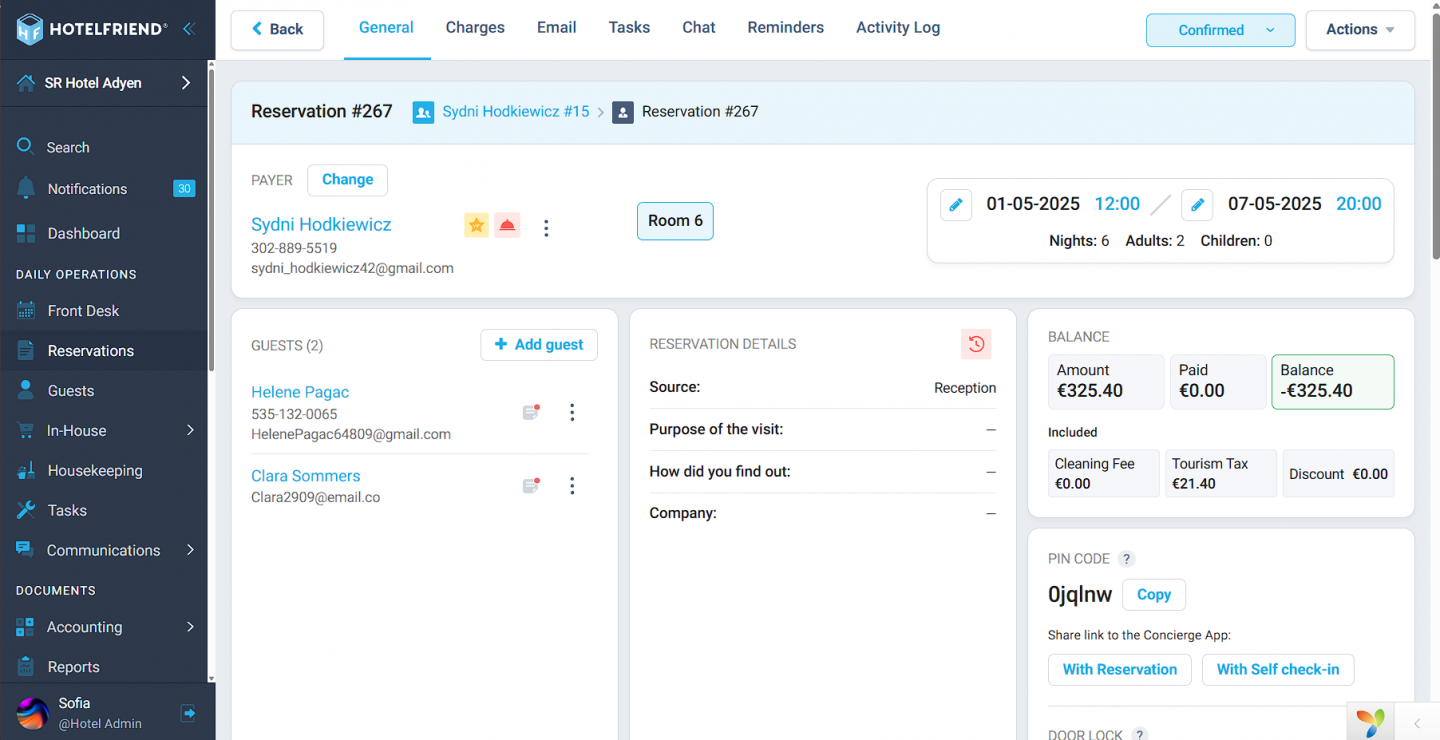Click Sydni Hodkiewicz #15 breadcrumb link
The width and height of the screenshot is (1440, 740).
point(516,112)
